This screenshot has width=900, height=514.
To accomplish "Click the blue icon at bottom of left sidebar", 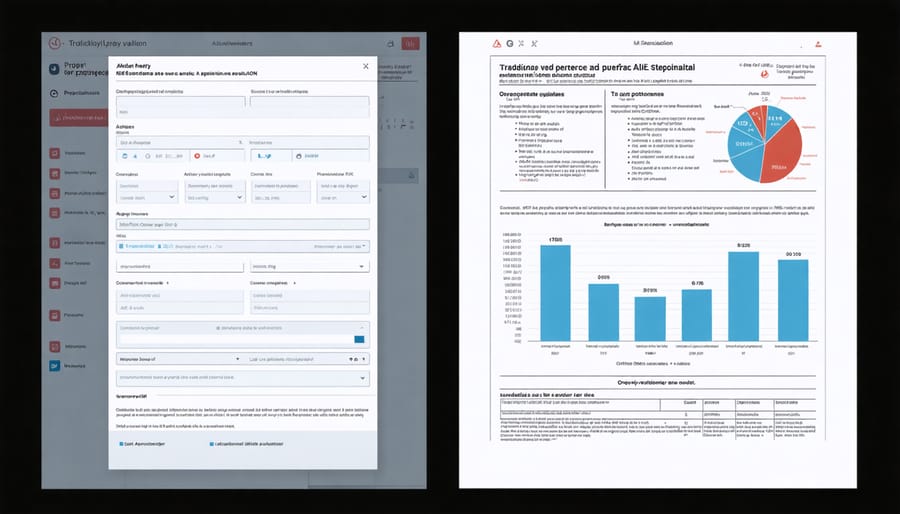I will (x=54, y=366).
